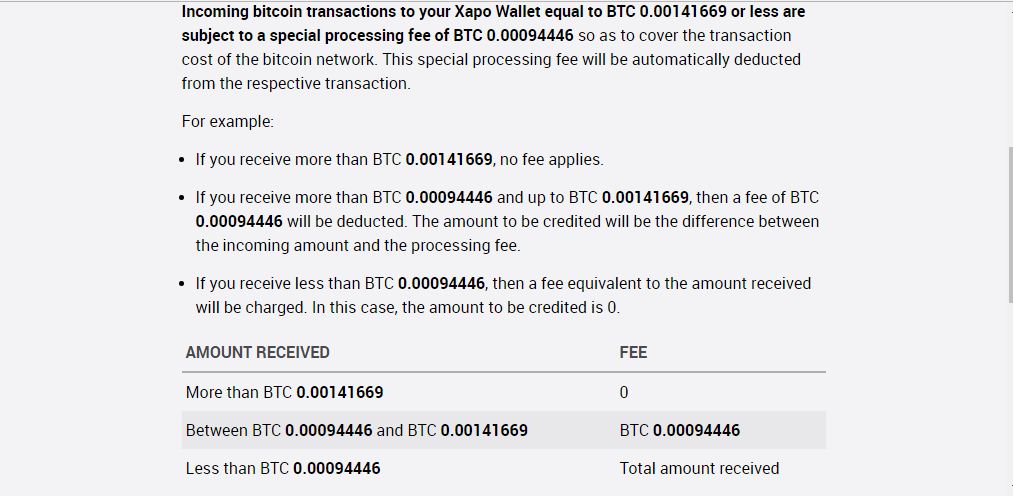Click the 'For example:' text line
This screenshot has width=1013, height=496.
click(x=227, y=121)
